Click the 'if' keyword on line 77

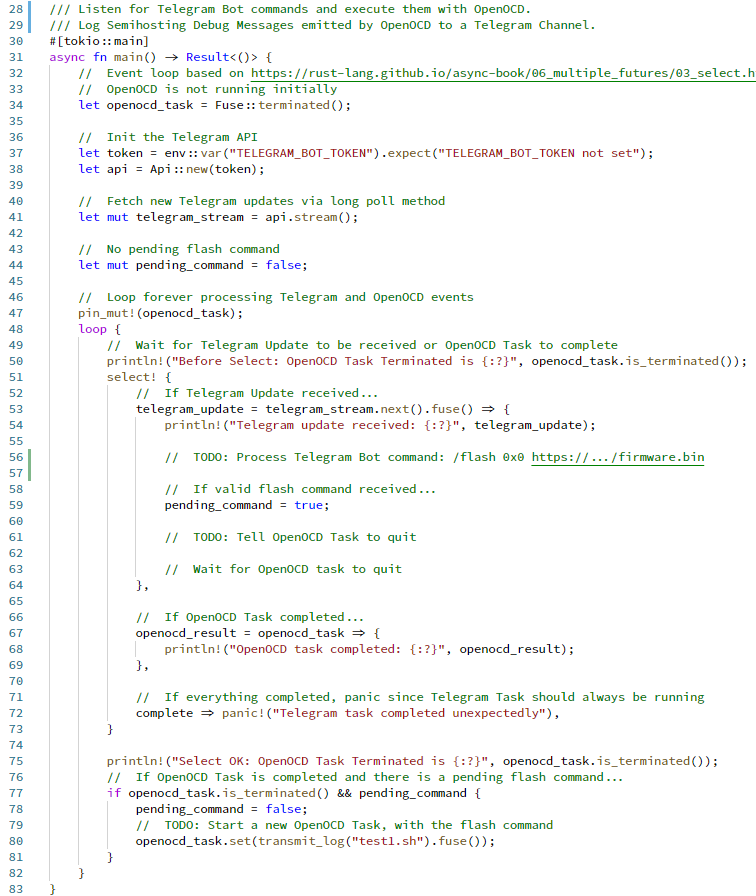coord(114,793)
